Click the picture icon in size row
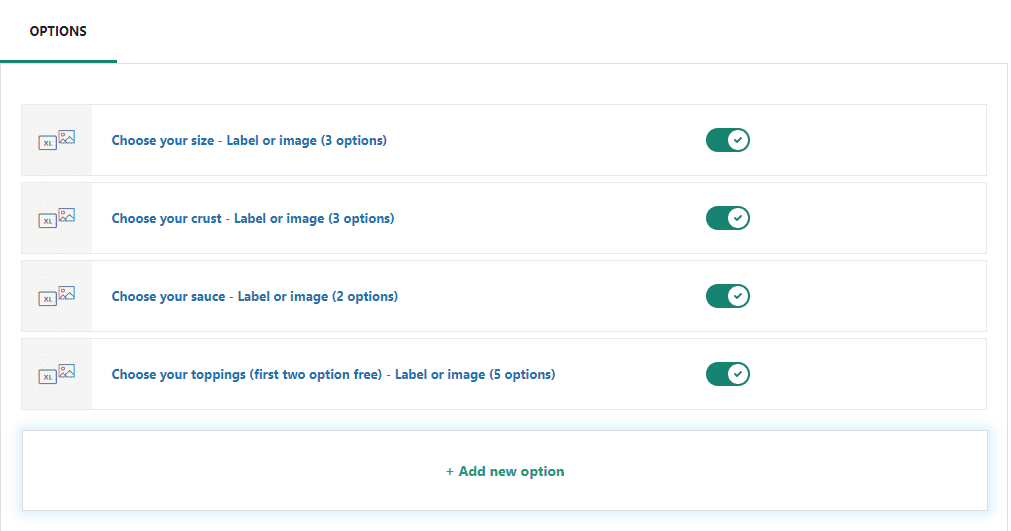This screenshot has height=531, width=1011. [x=67, y=137]
